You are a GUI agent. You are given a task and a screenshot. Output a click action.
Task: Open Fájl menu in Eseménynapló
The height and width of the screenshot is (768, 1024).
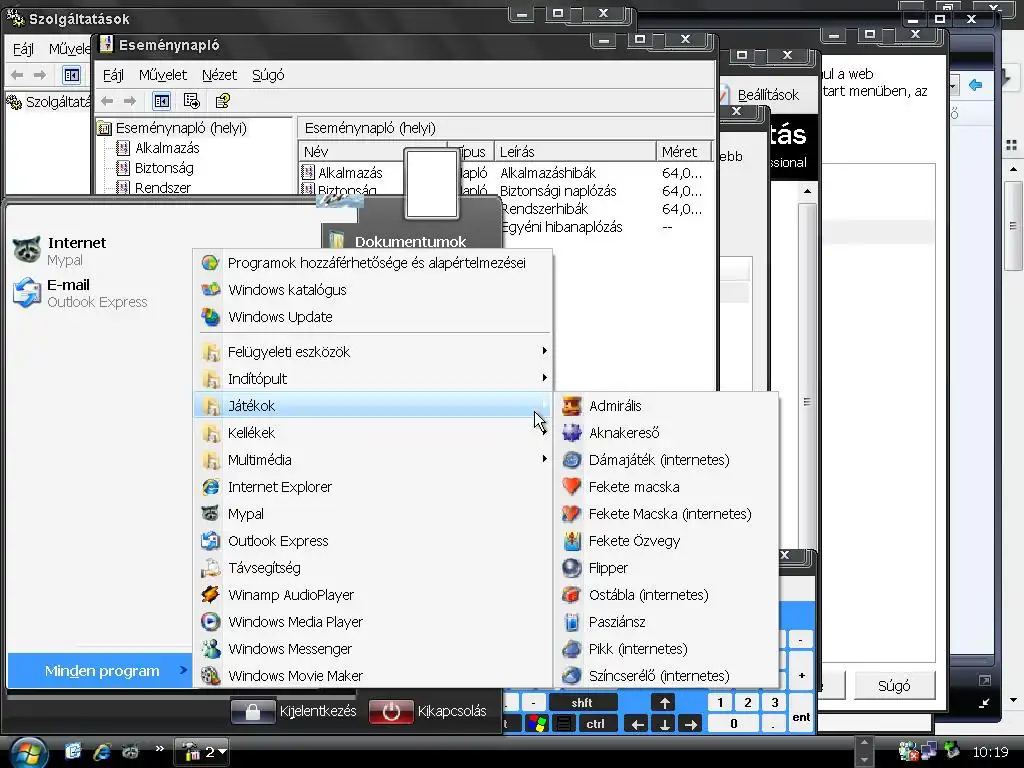pos(113,75)
